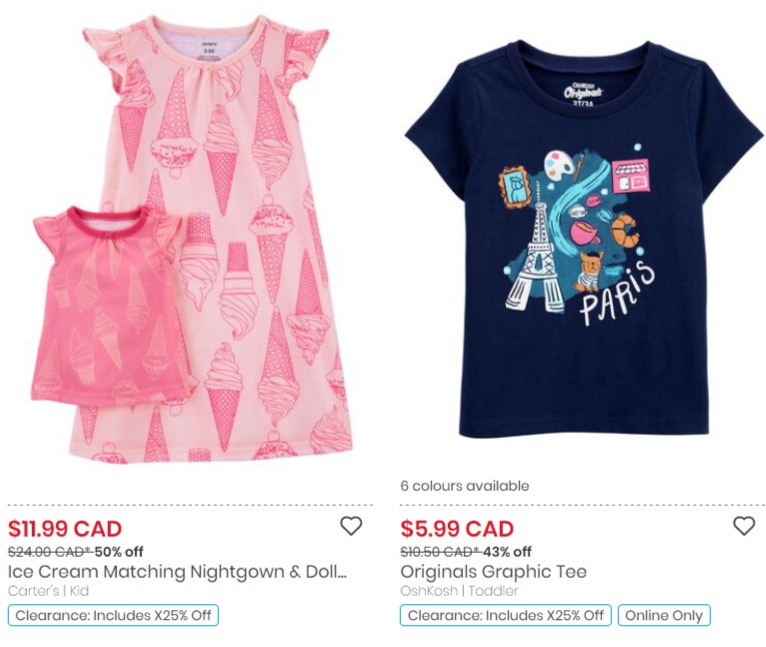Image resolution: width=766 pixels, height=647 pixels.
Task: Click the tee's Clearance: Includes X25% Off badge
Action: [x=506, y=615]
